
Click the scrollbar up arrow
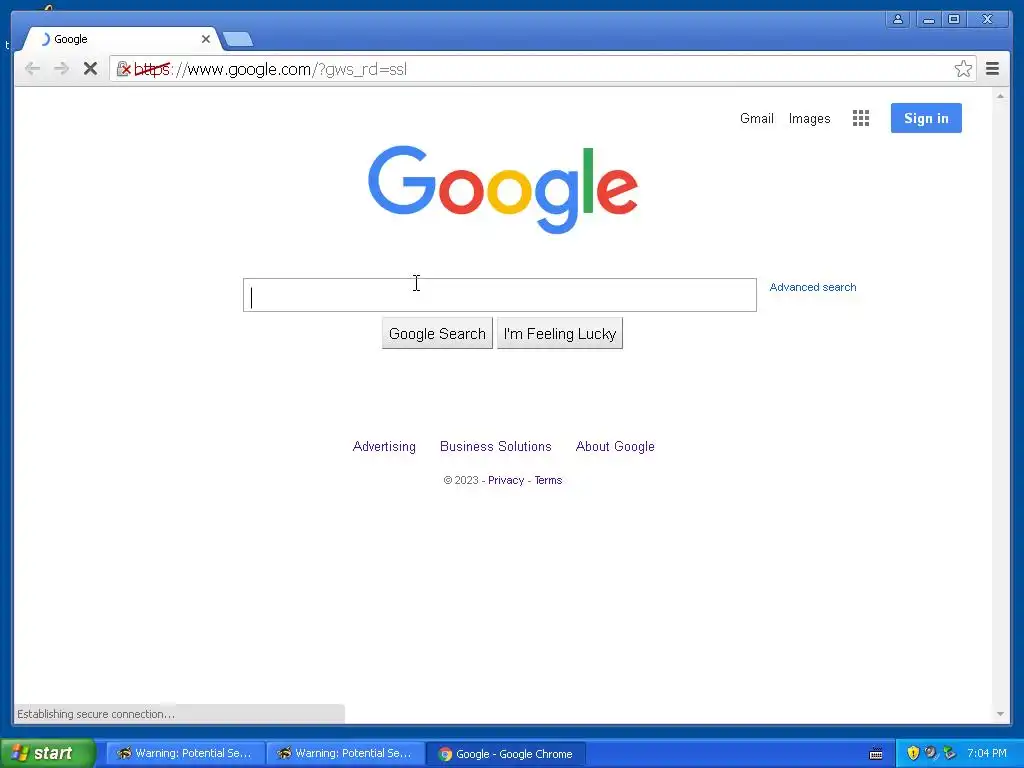click(x=1000, y=96)
